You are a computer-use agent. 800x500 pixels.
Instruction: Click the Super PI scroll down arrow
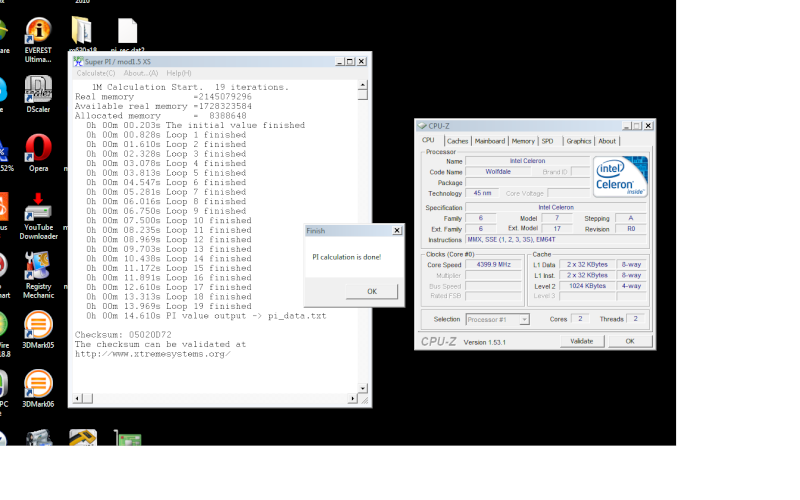(x=363, y=388)
